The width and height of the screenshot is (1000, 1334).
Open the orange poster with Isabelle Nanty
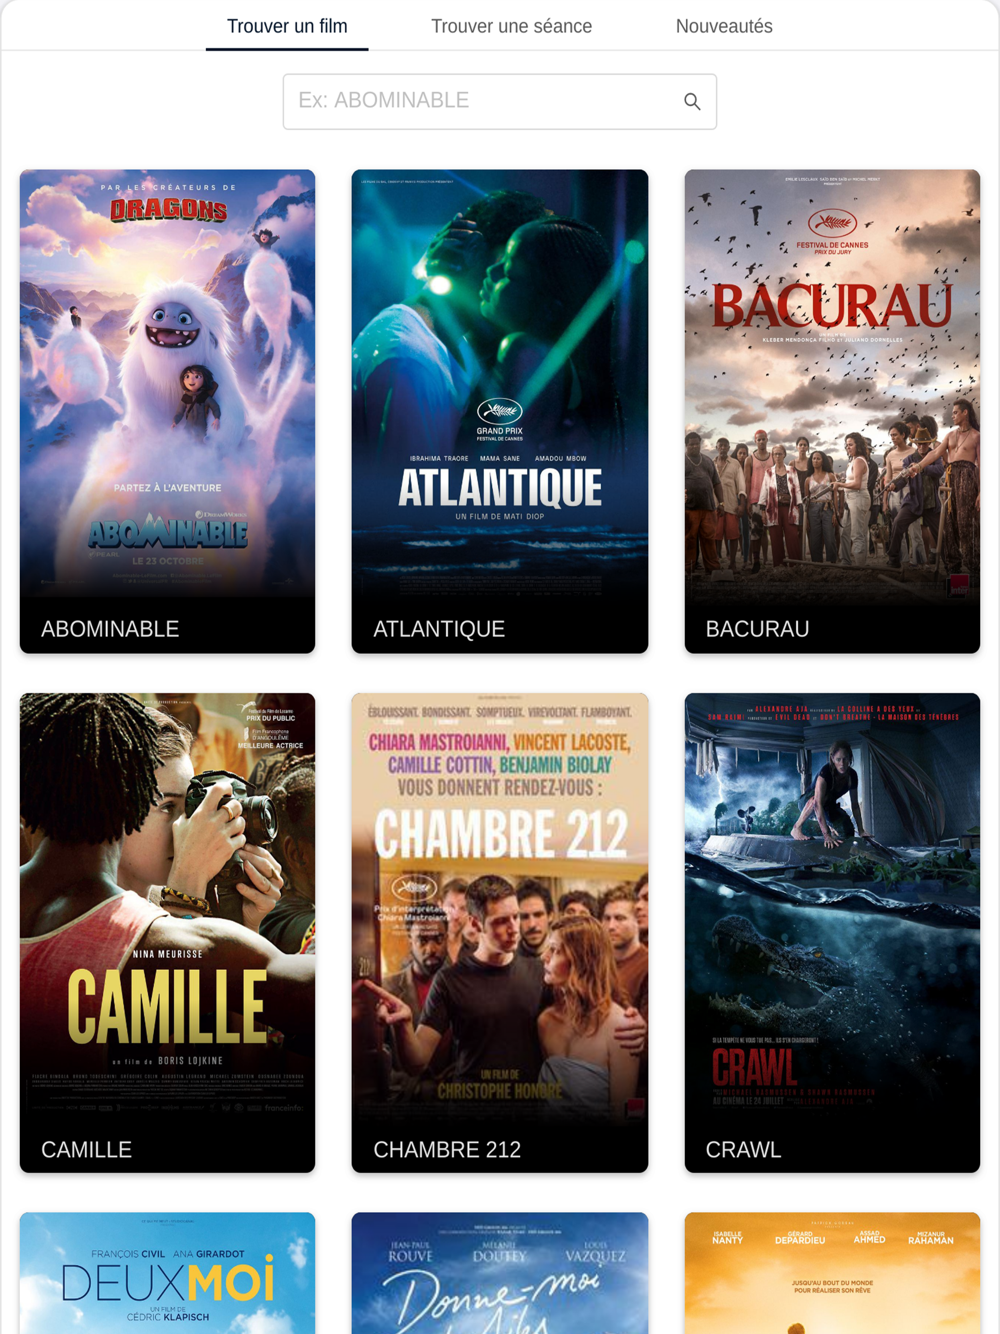tap(832, 1273)
